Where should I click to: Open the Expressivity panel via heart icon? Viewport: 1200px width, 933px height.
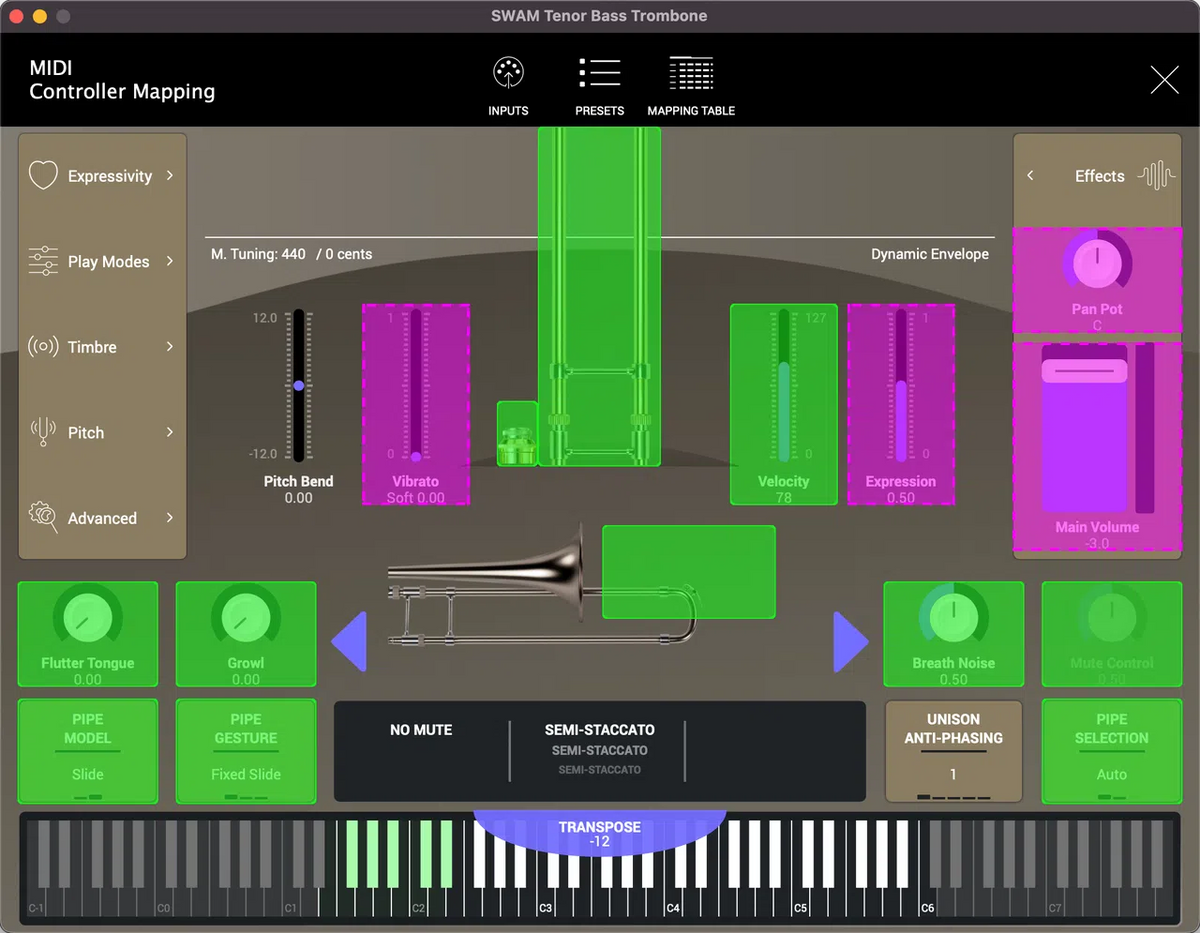(43, 175)
